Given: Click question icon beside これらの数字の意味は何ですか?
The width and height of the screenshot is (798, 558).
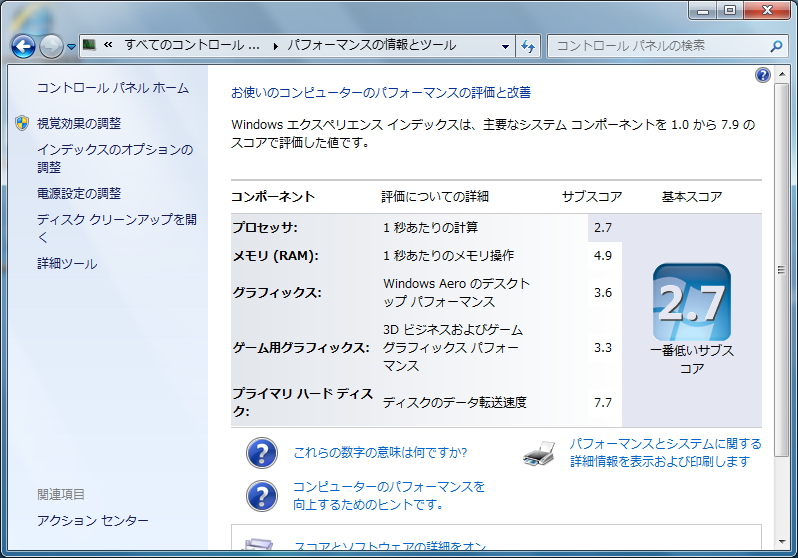Looking at the screenshot, I should point(262,453).
